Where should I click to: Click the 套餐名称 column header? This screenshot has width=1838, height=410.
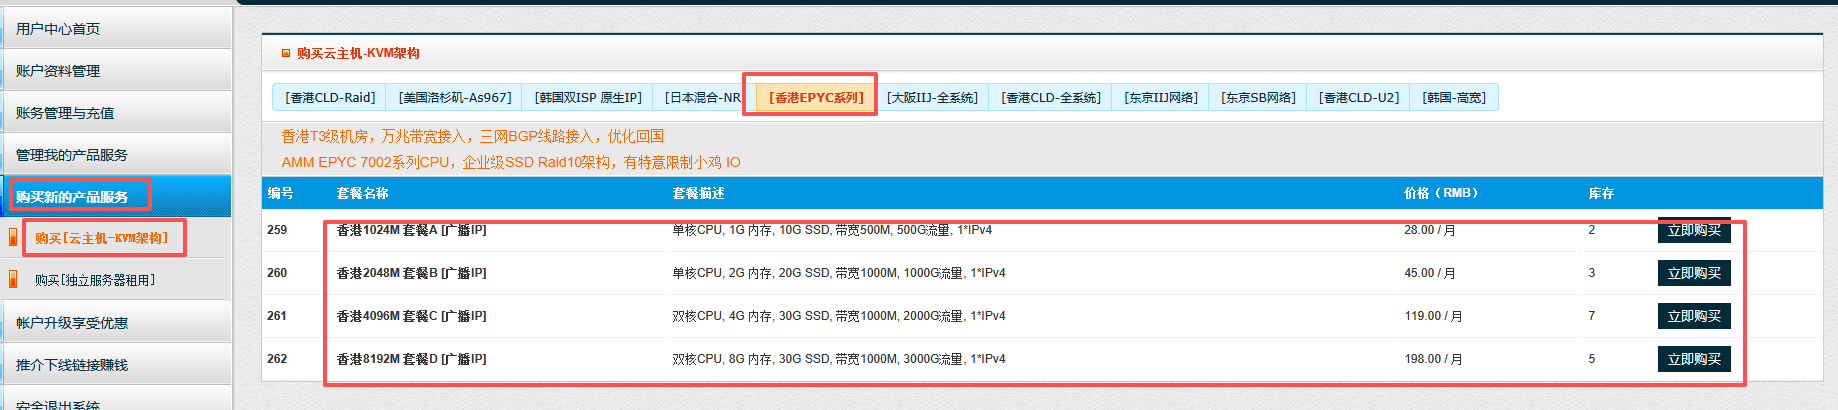coord(362,193)
